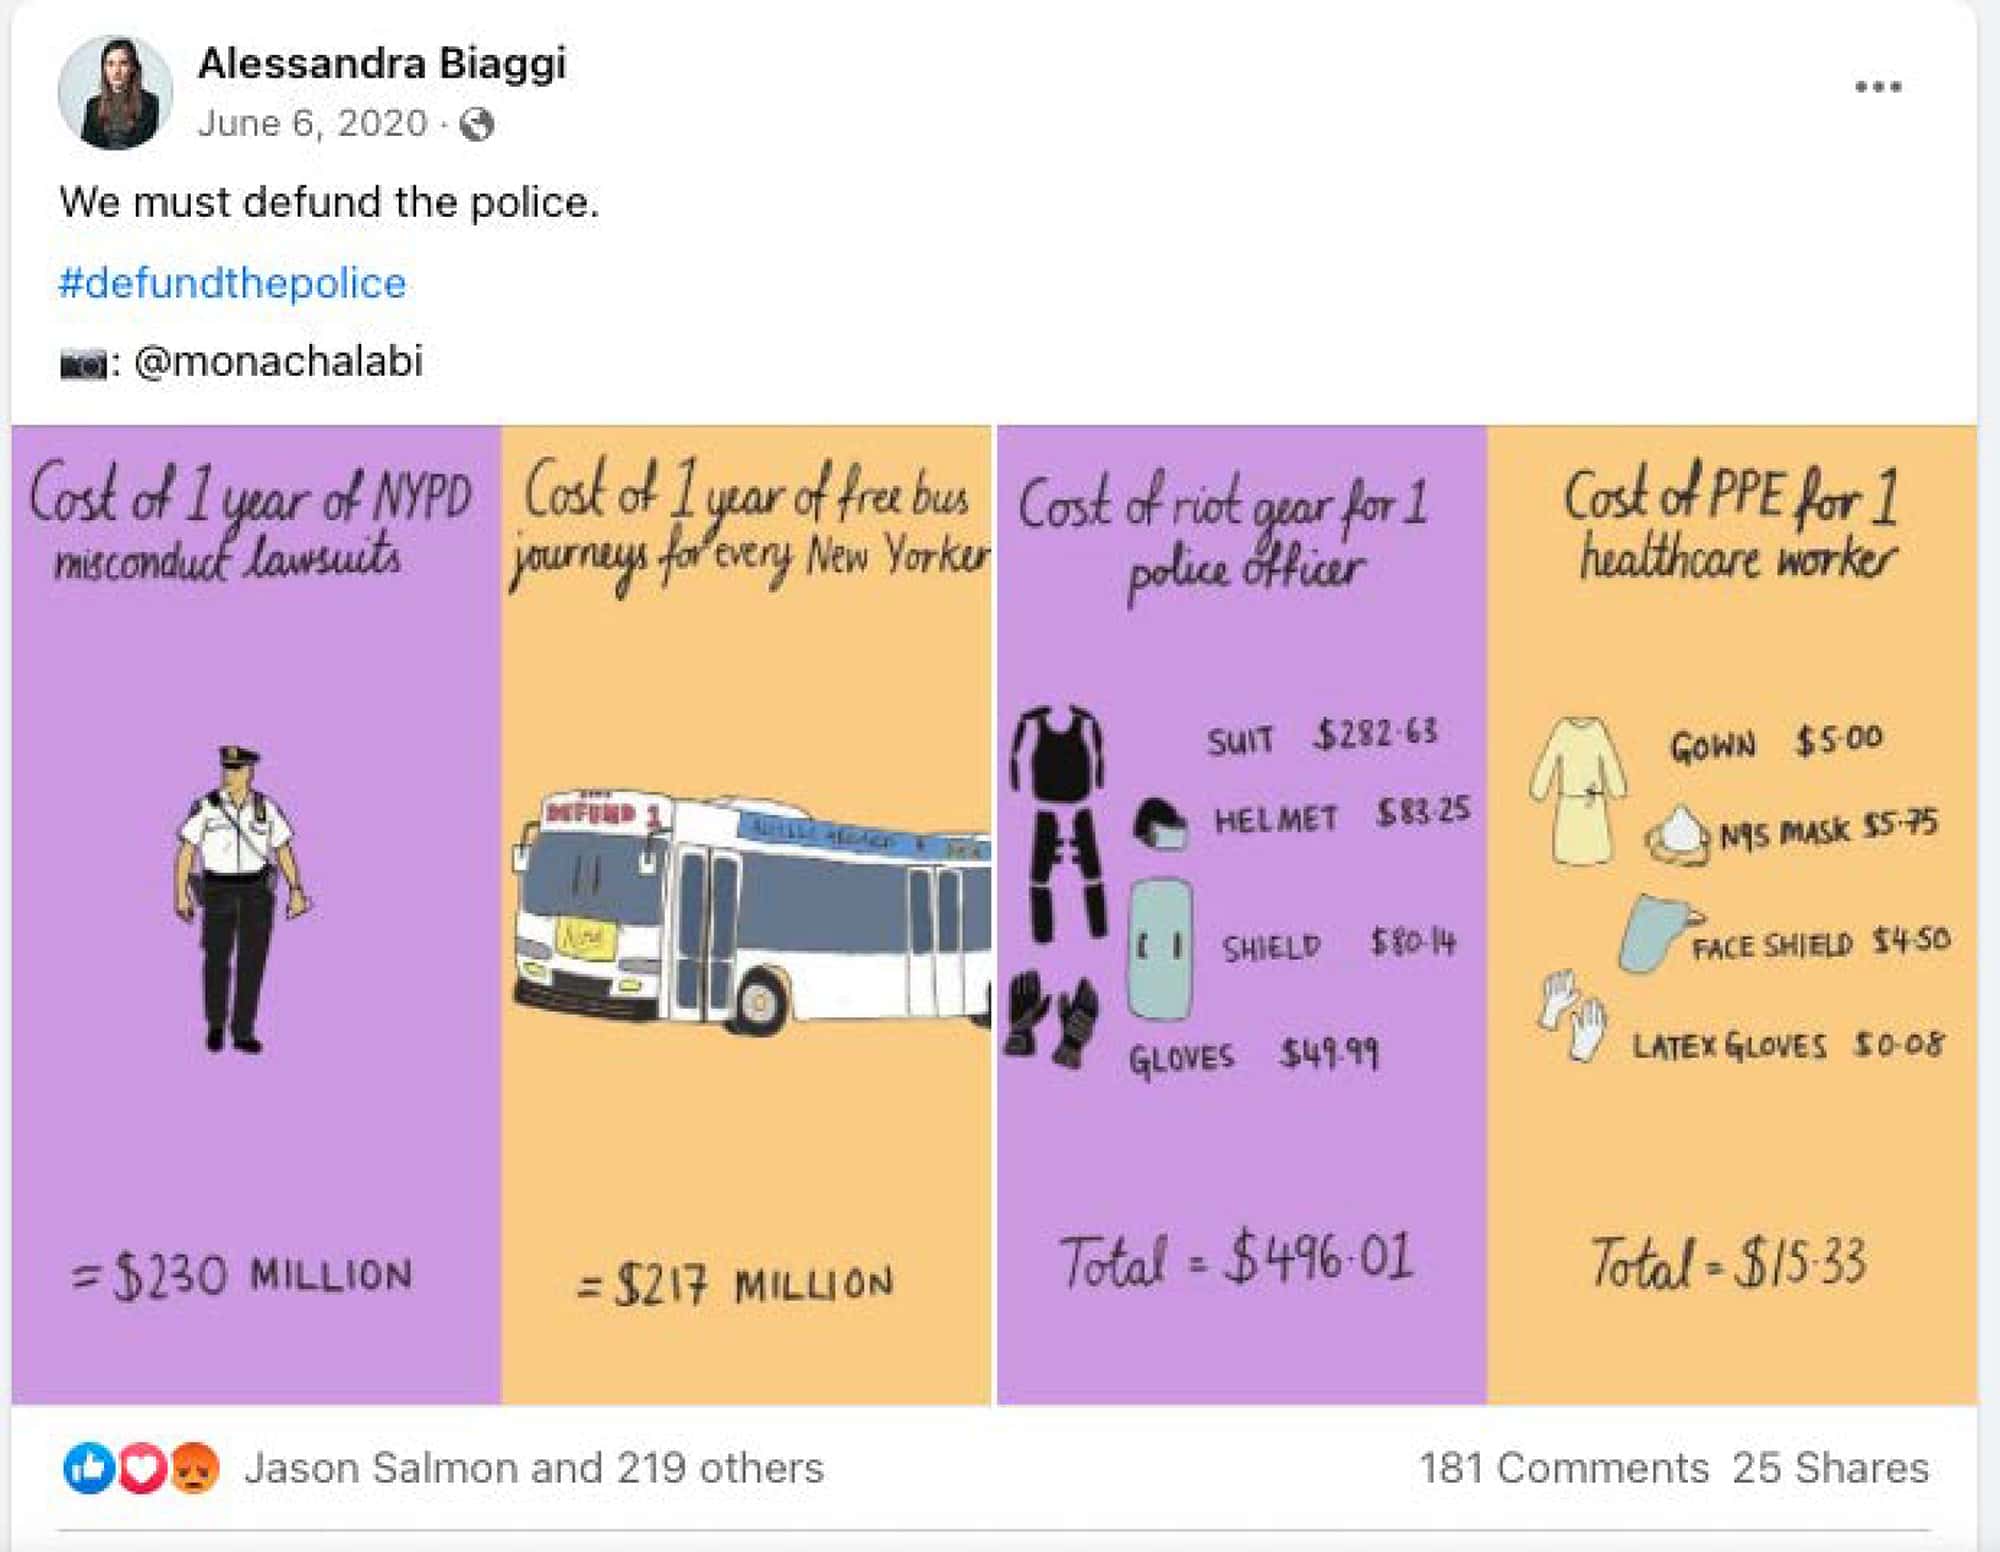The image size is (2000, 1552).
Task: Click the bus illustration in the orange panel
Action: [x=750, y=910]
